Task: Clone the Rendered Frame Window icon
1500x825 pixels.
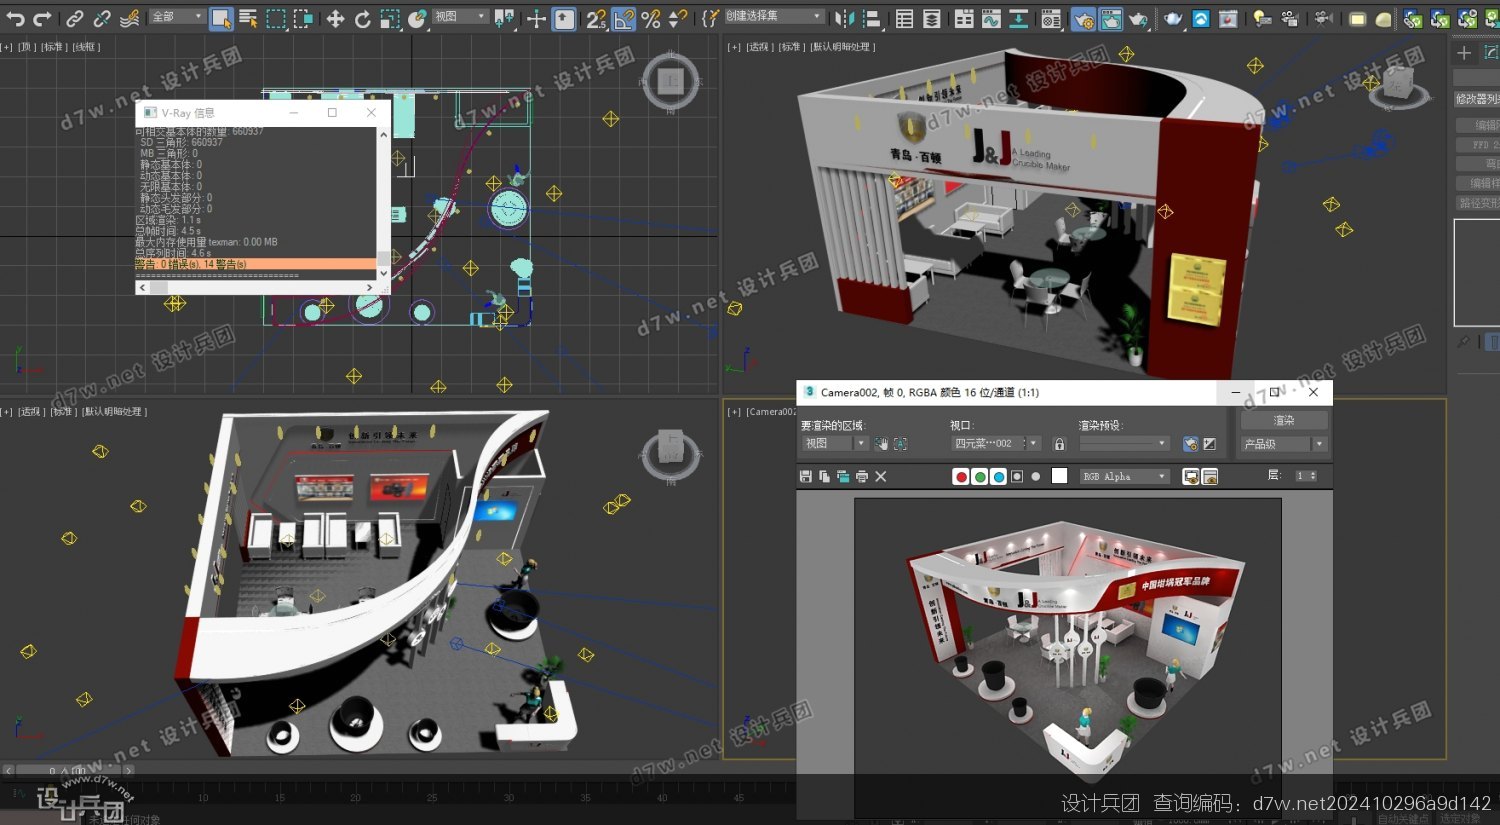Action: click(x=843, y=476)
